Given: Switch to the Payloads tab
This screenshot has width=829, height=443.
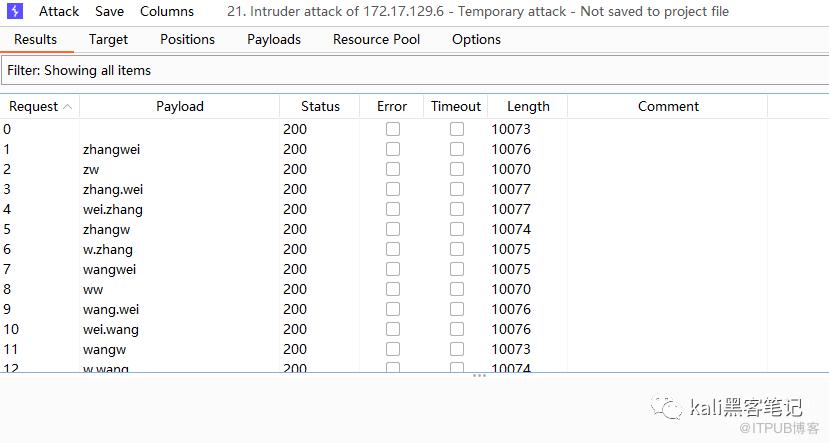Looking at the screenshot, I should tap(274, 40).
